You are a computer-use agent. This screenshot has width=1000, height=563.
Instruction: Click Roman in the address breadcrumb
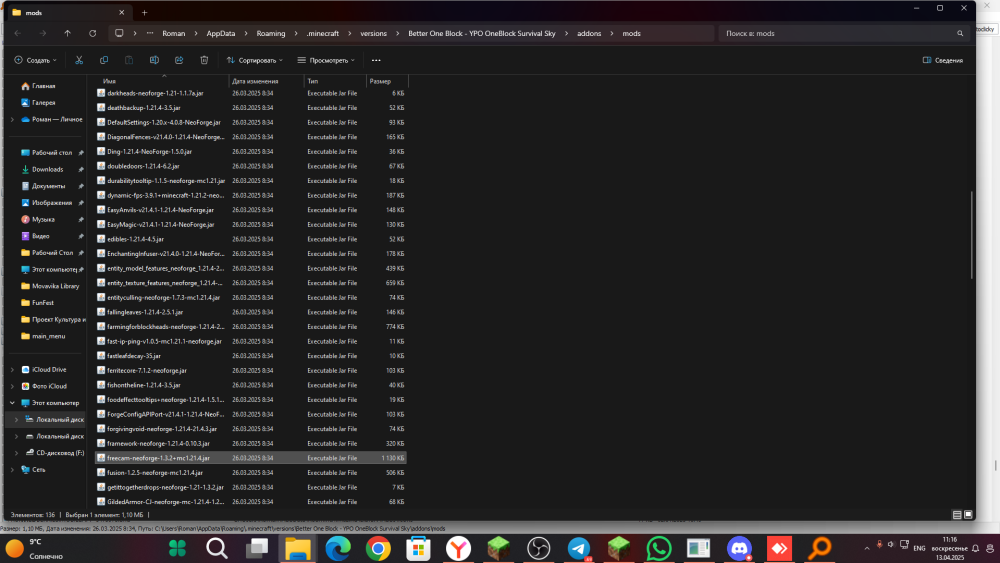(x=173, y=33)
